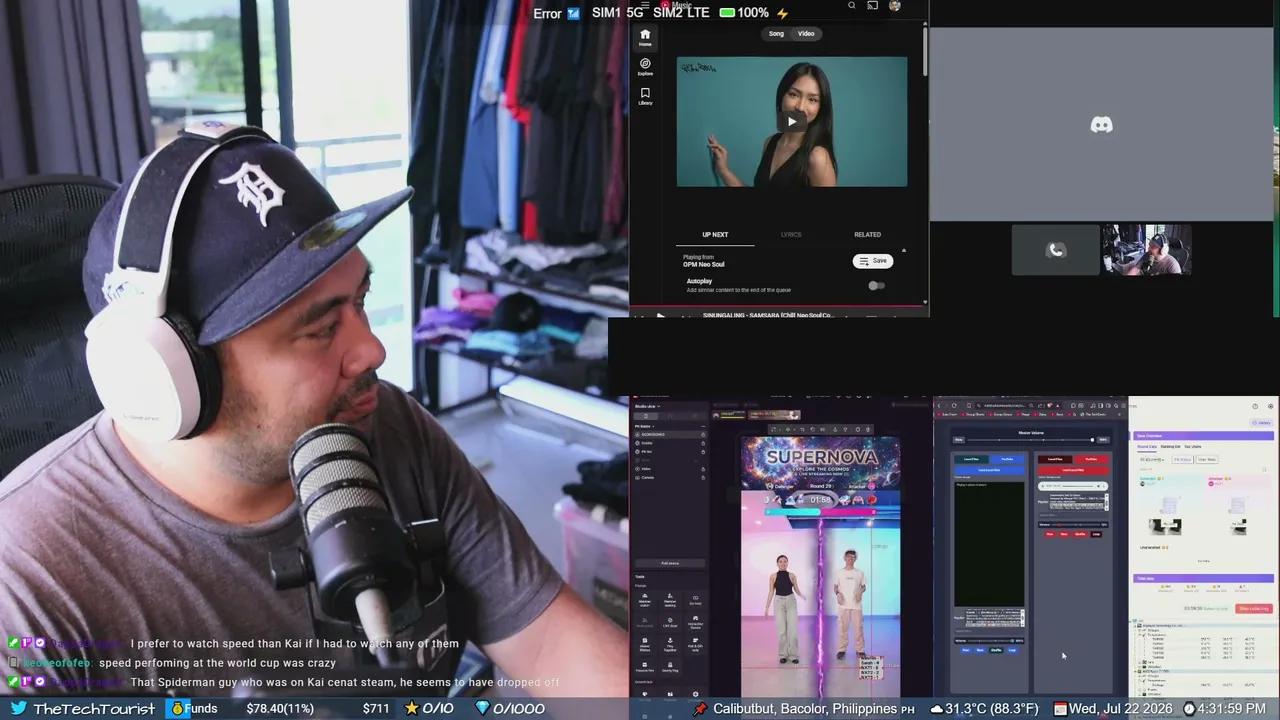Open the Play Together tool in the studio
1280x720 pixels.
point(670,643)
